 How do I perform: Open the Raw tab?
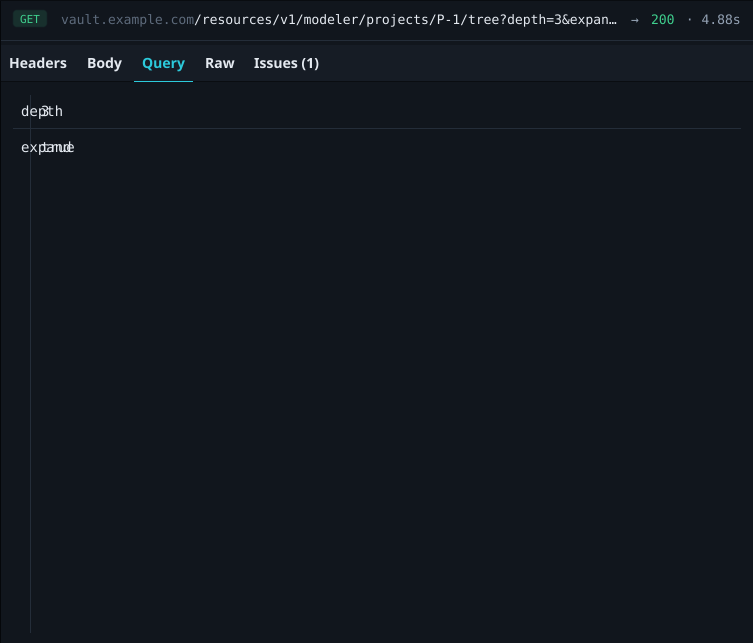point(219,63)
